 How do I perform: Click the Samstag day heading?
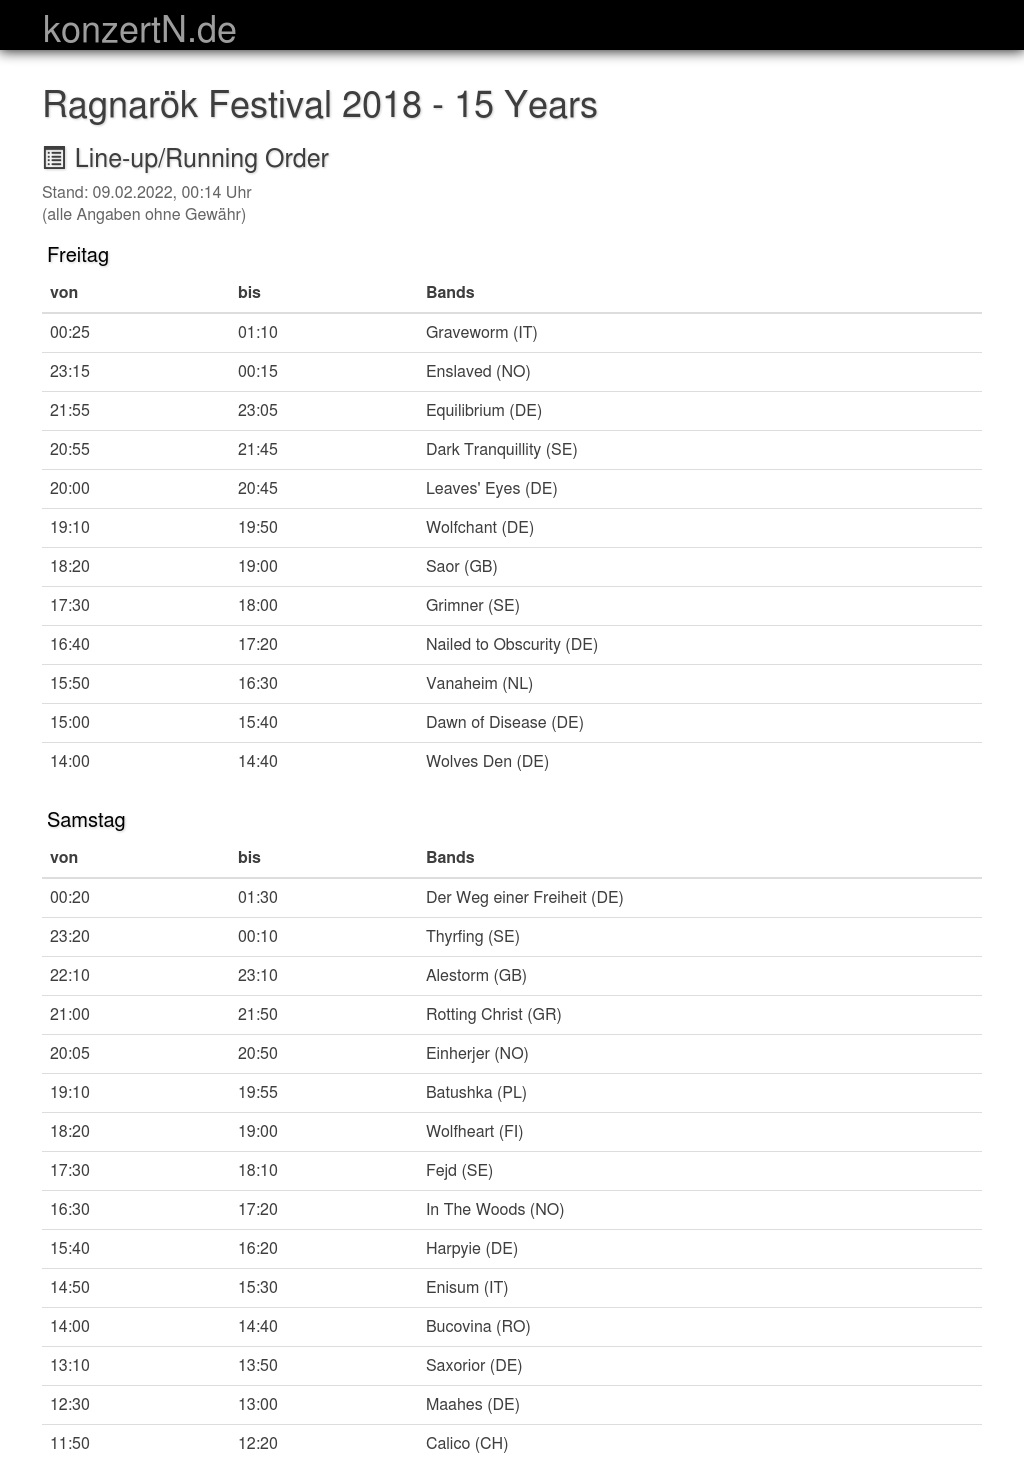click(86, 820)
